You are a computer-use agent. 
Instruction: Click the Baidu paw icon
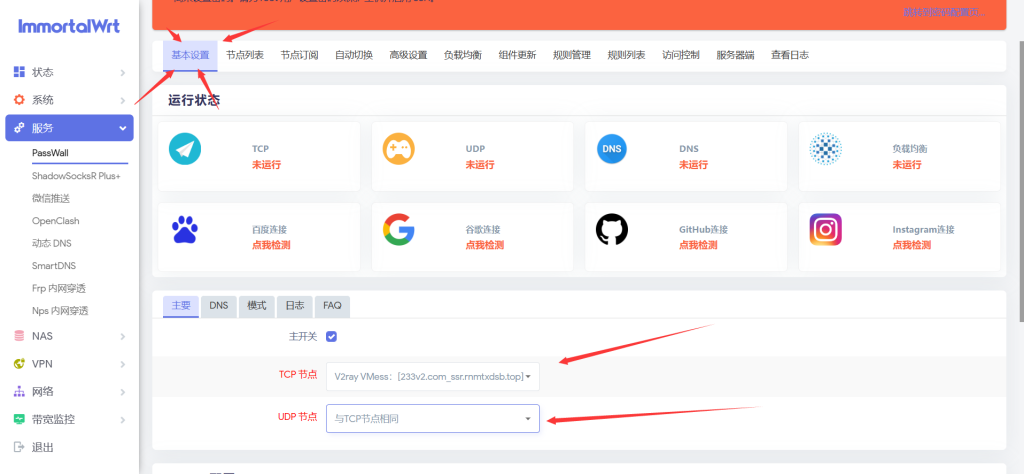(185, 230)
